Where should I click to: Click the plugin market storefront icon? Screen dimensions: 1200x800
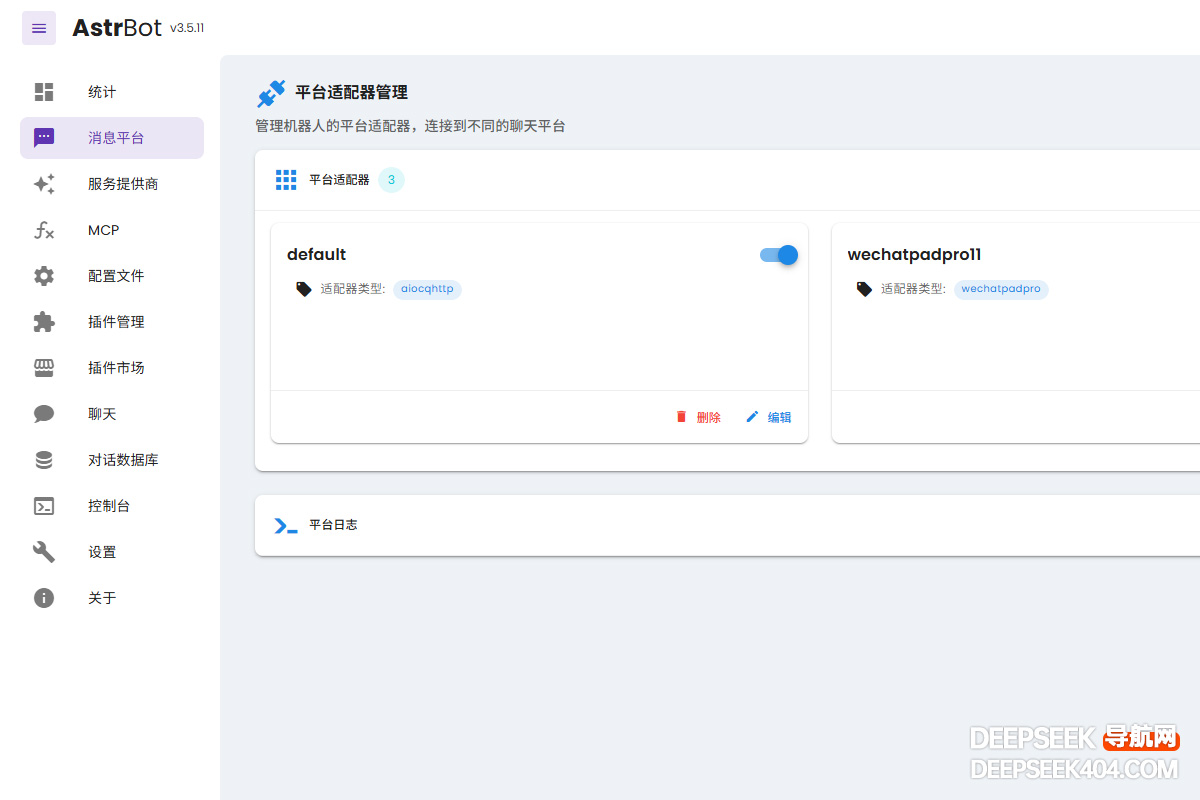click(44, 368)
